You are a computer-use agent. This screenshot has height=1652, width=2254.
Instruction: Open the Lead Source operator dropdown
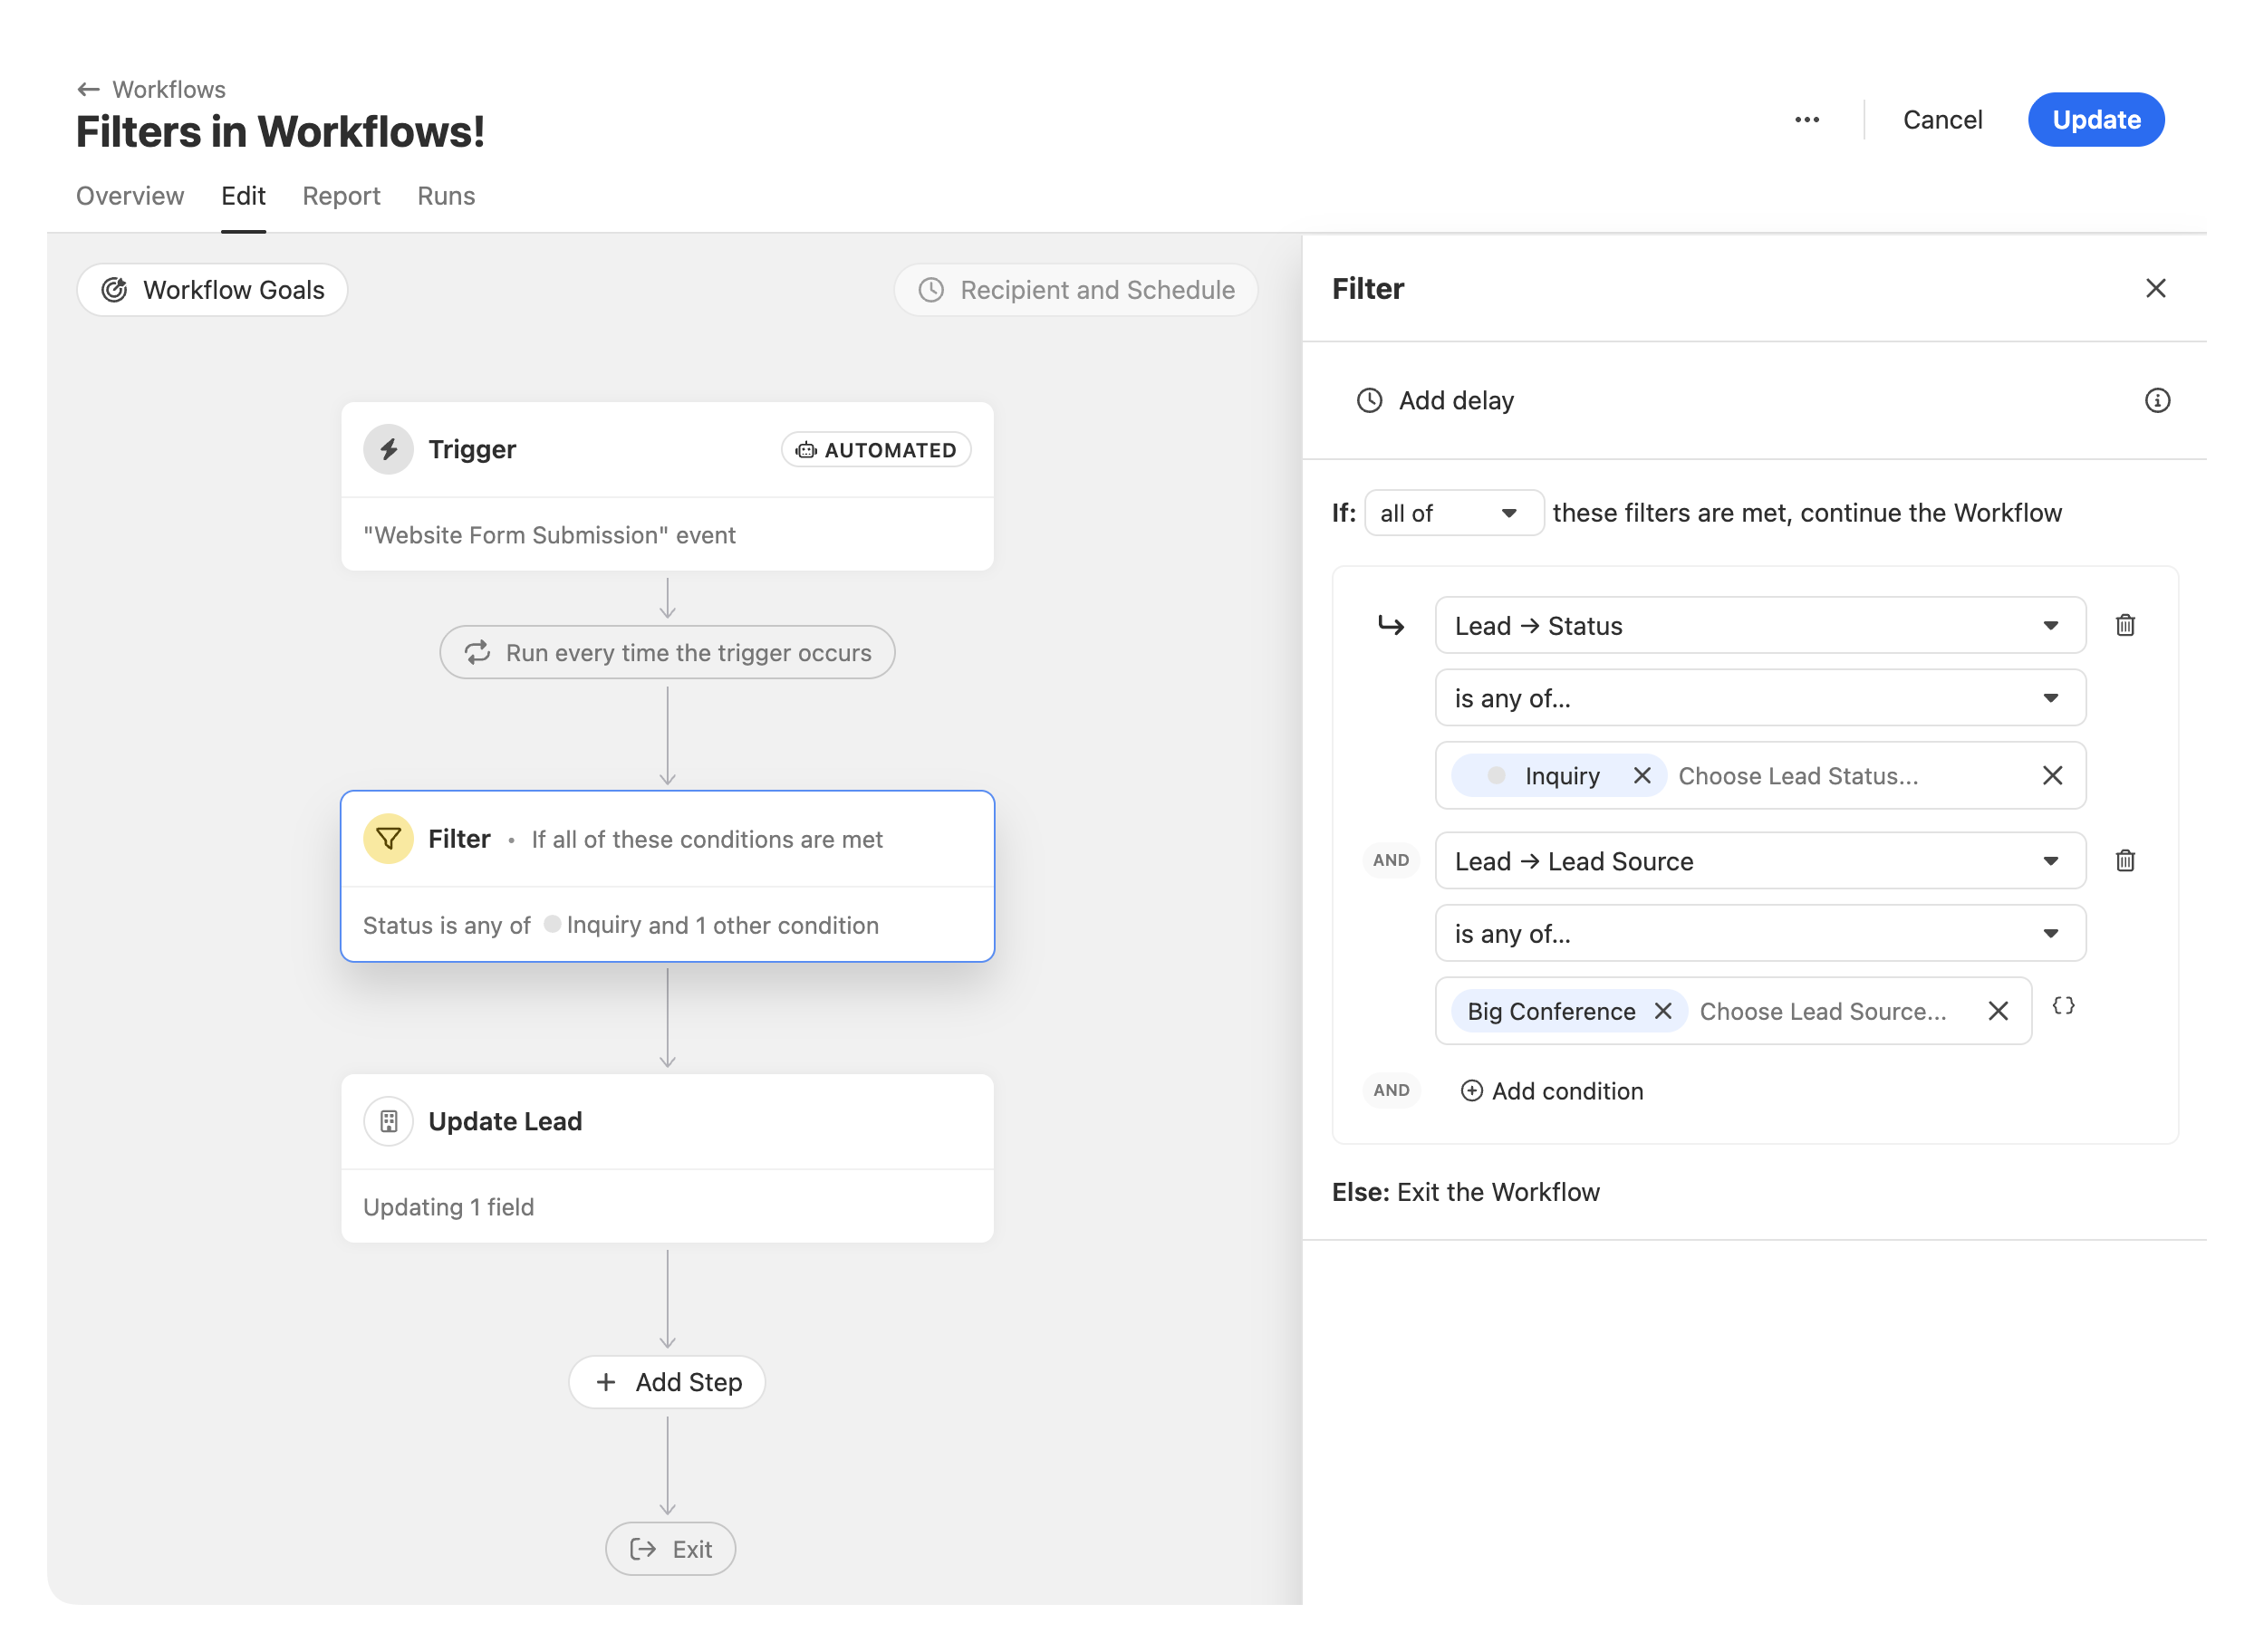pos(1759,933)
